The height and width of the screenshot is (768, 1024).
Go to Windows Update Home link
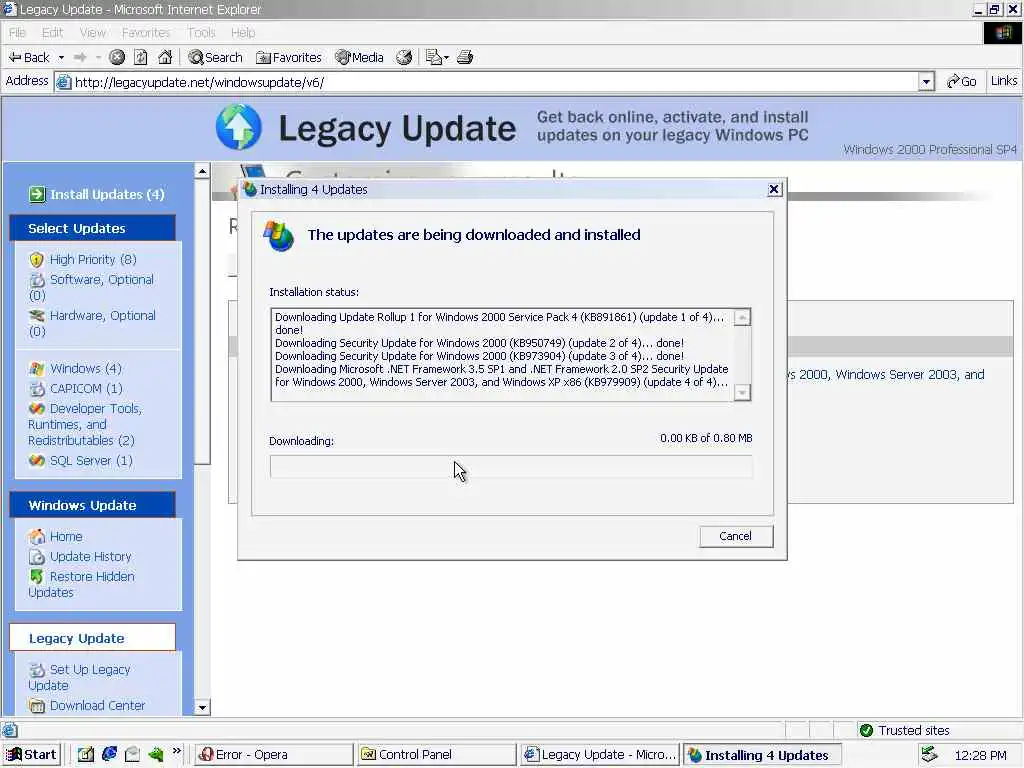click(66, 536)
